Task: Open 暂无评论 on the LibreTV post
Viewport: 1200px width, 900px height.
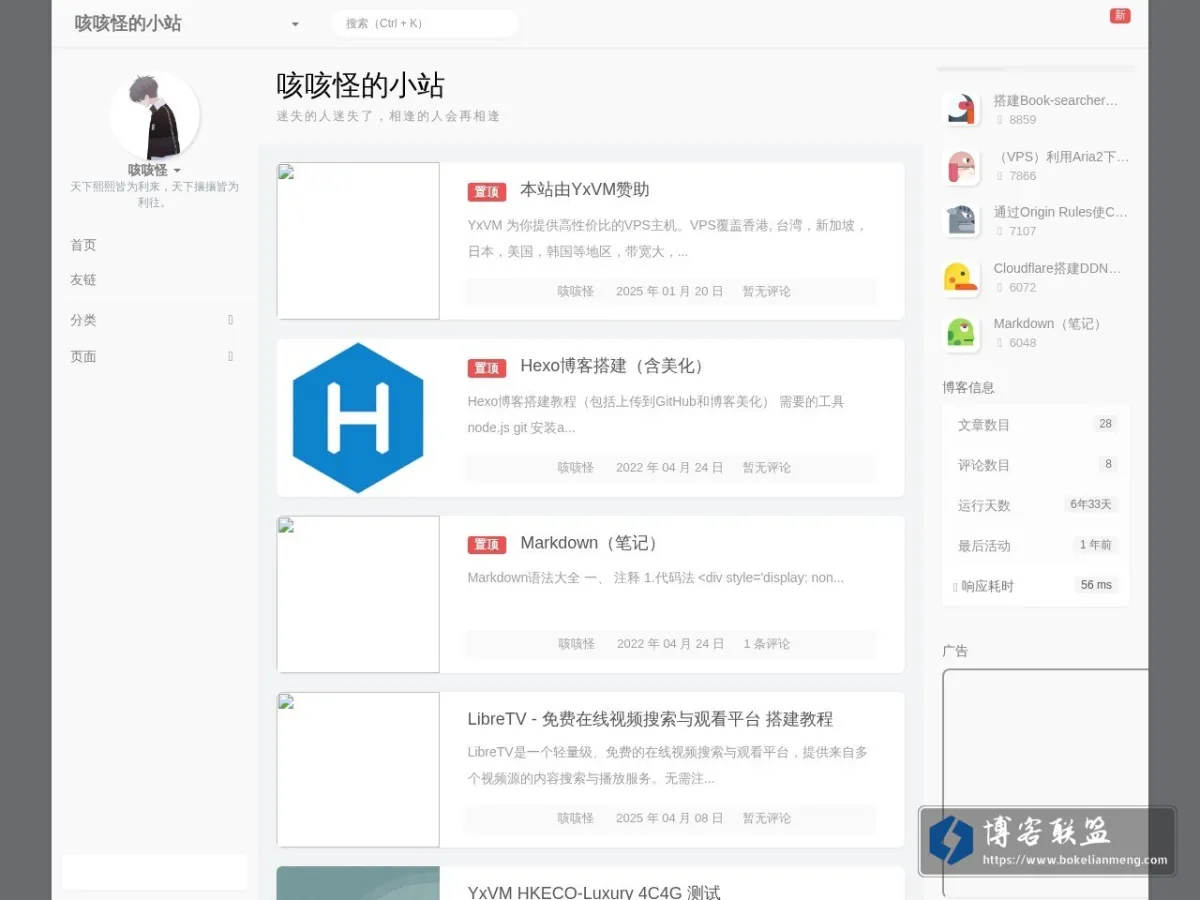Action: 767,818
